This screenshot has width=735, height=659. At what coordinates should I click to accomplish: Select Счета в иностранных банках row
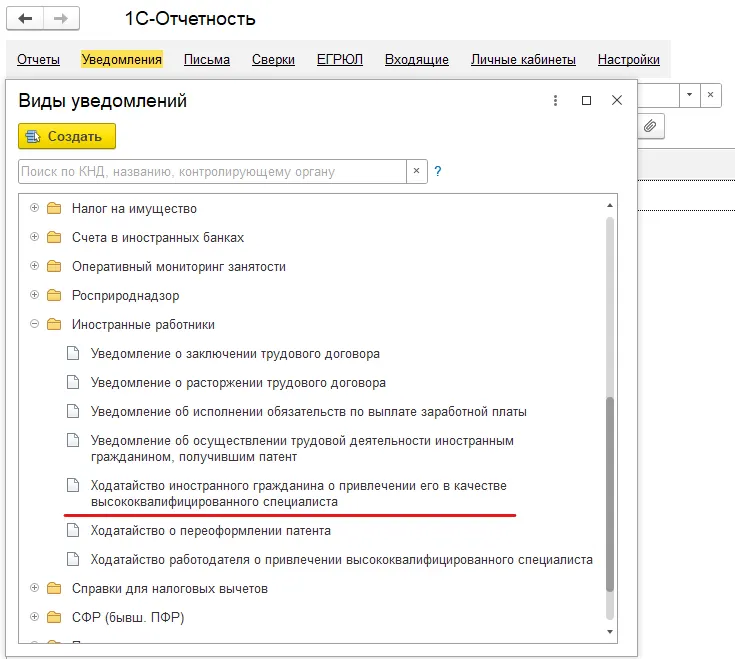312,237
